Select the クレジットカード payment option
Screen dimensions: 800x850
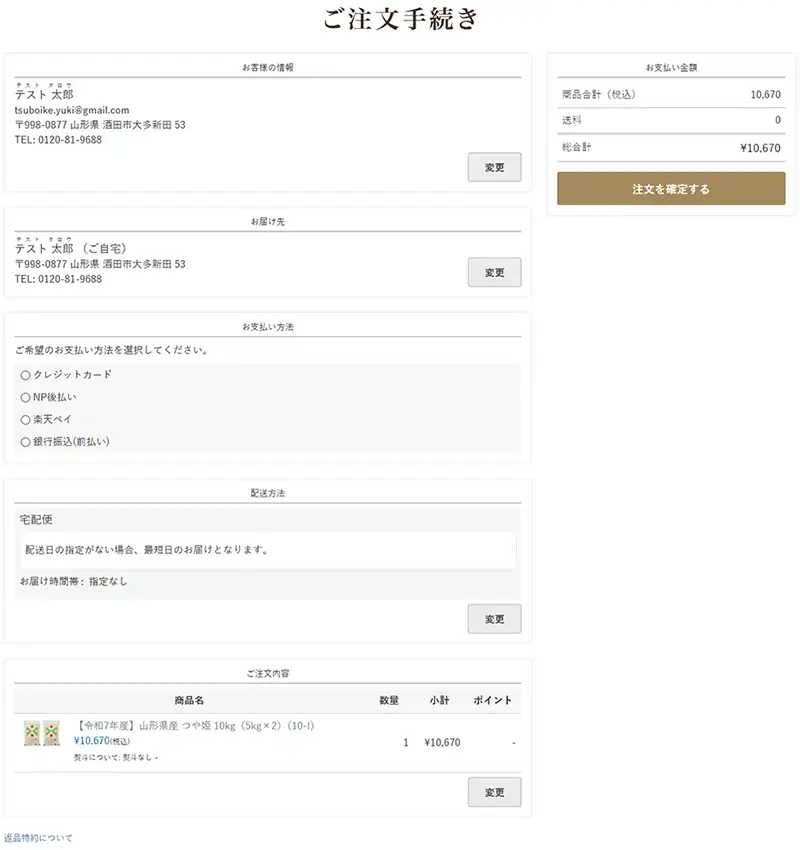click(x=26, y=375)
